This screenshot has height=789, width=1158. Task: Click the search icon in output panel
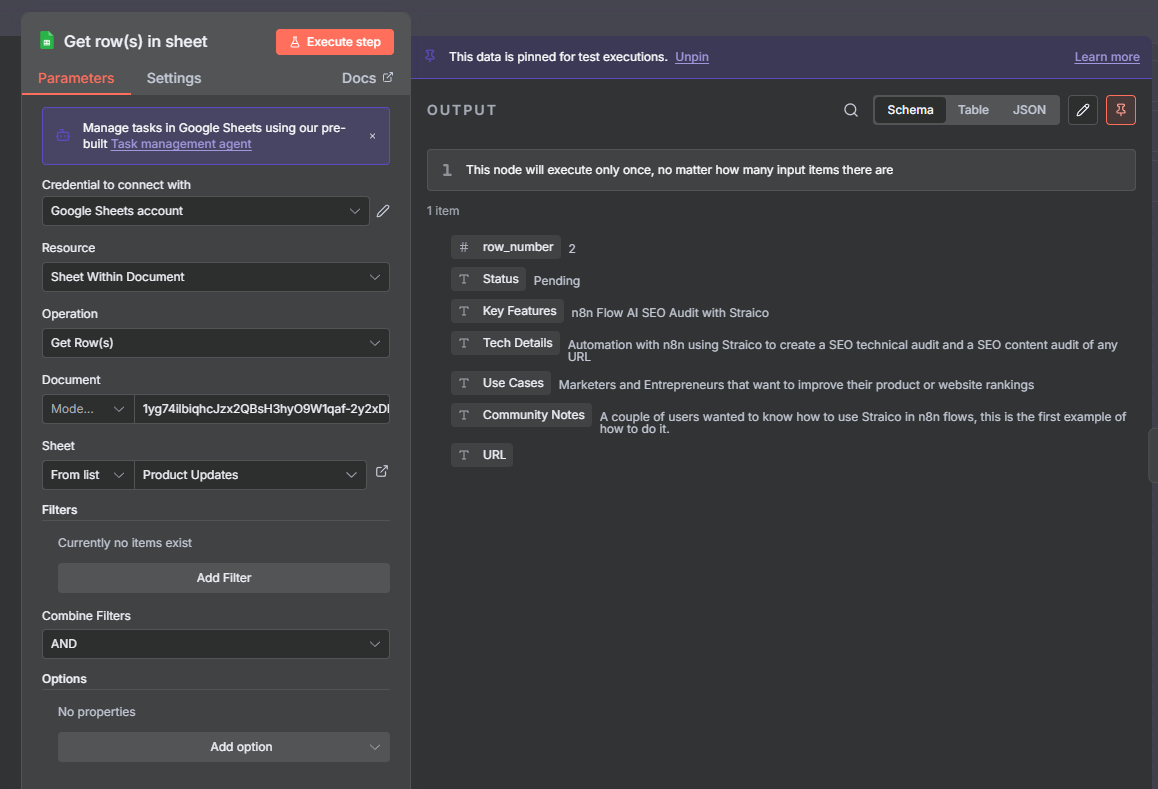click(851, 110)
